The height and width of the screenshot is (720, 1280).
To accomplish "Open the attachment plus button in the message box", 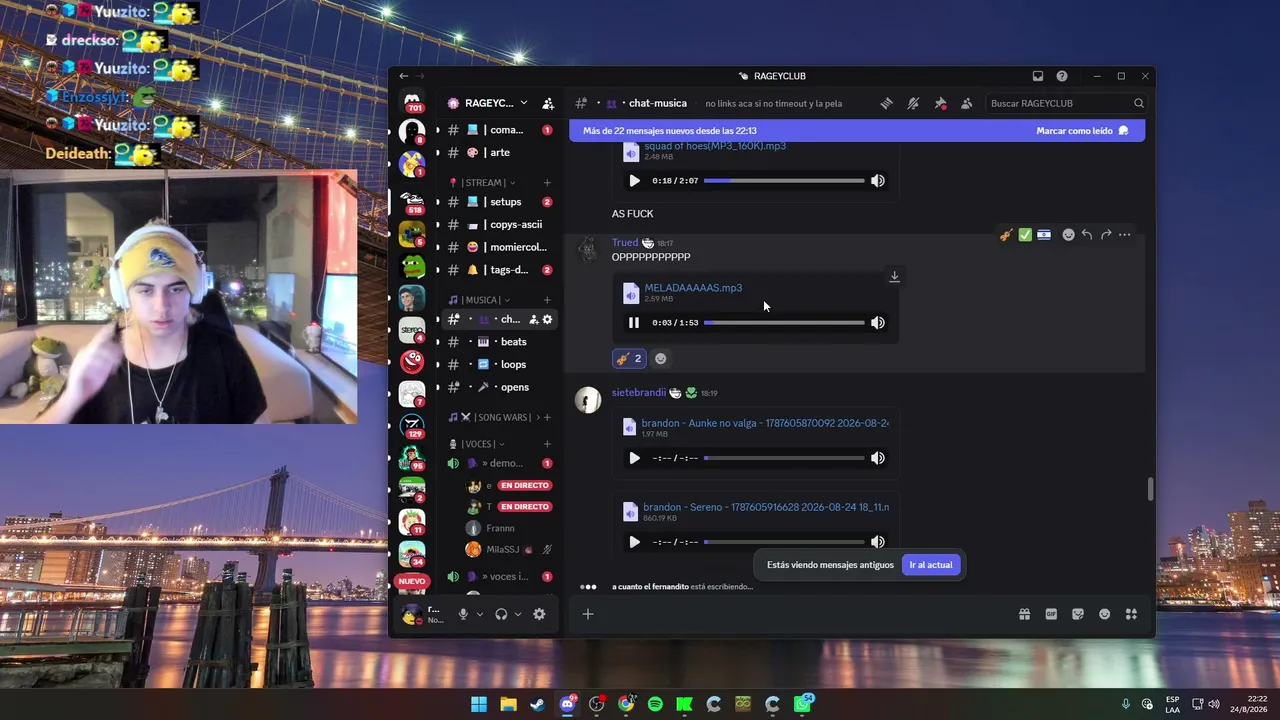I will (588, 614).
